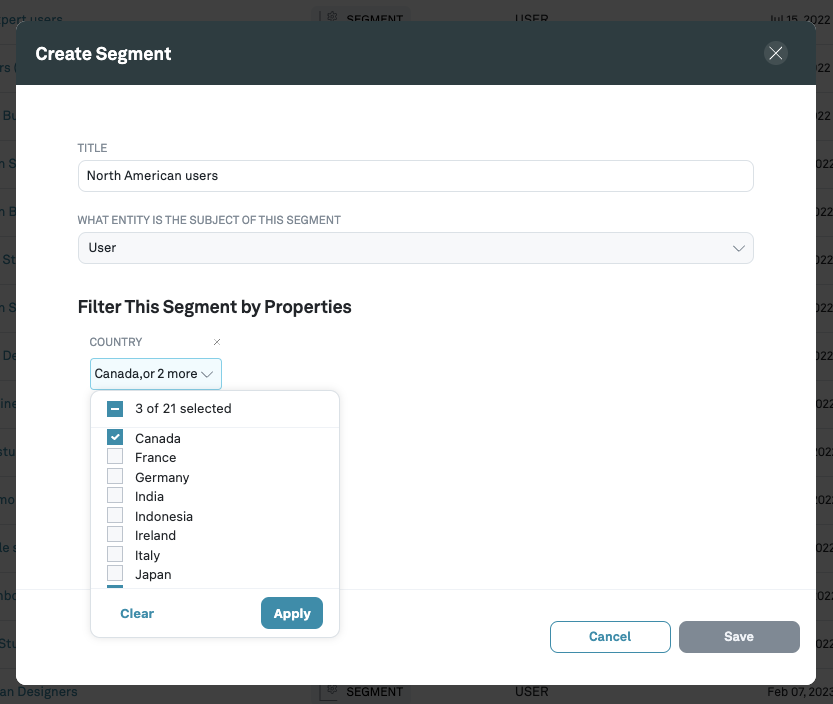The width and height of the screenshot is (833, 704).
Task: Select the an Designers row in the background list
Action: point(40,691)
